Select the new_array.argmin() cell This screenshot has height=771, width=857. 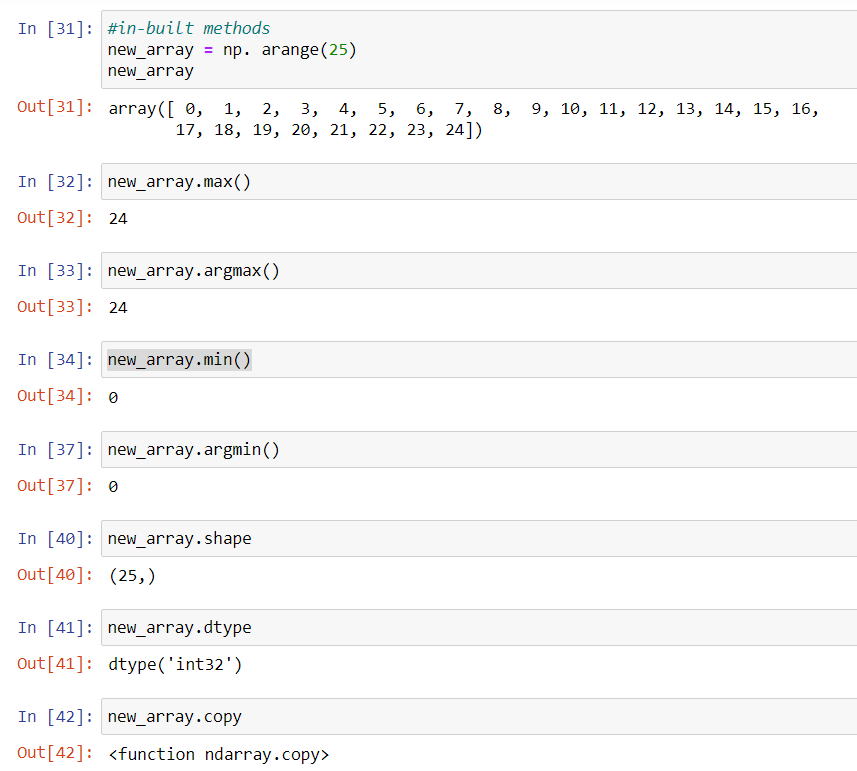(479, 449)
